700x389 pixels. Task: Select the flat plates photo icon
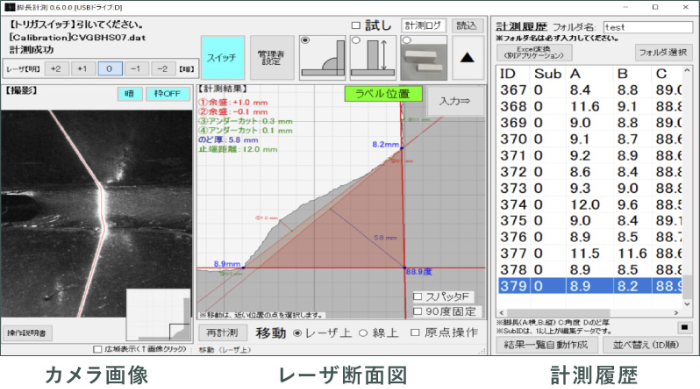click(424, 58)
